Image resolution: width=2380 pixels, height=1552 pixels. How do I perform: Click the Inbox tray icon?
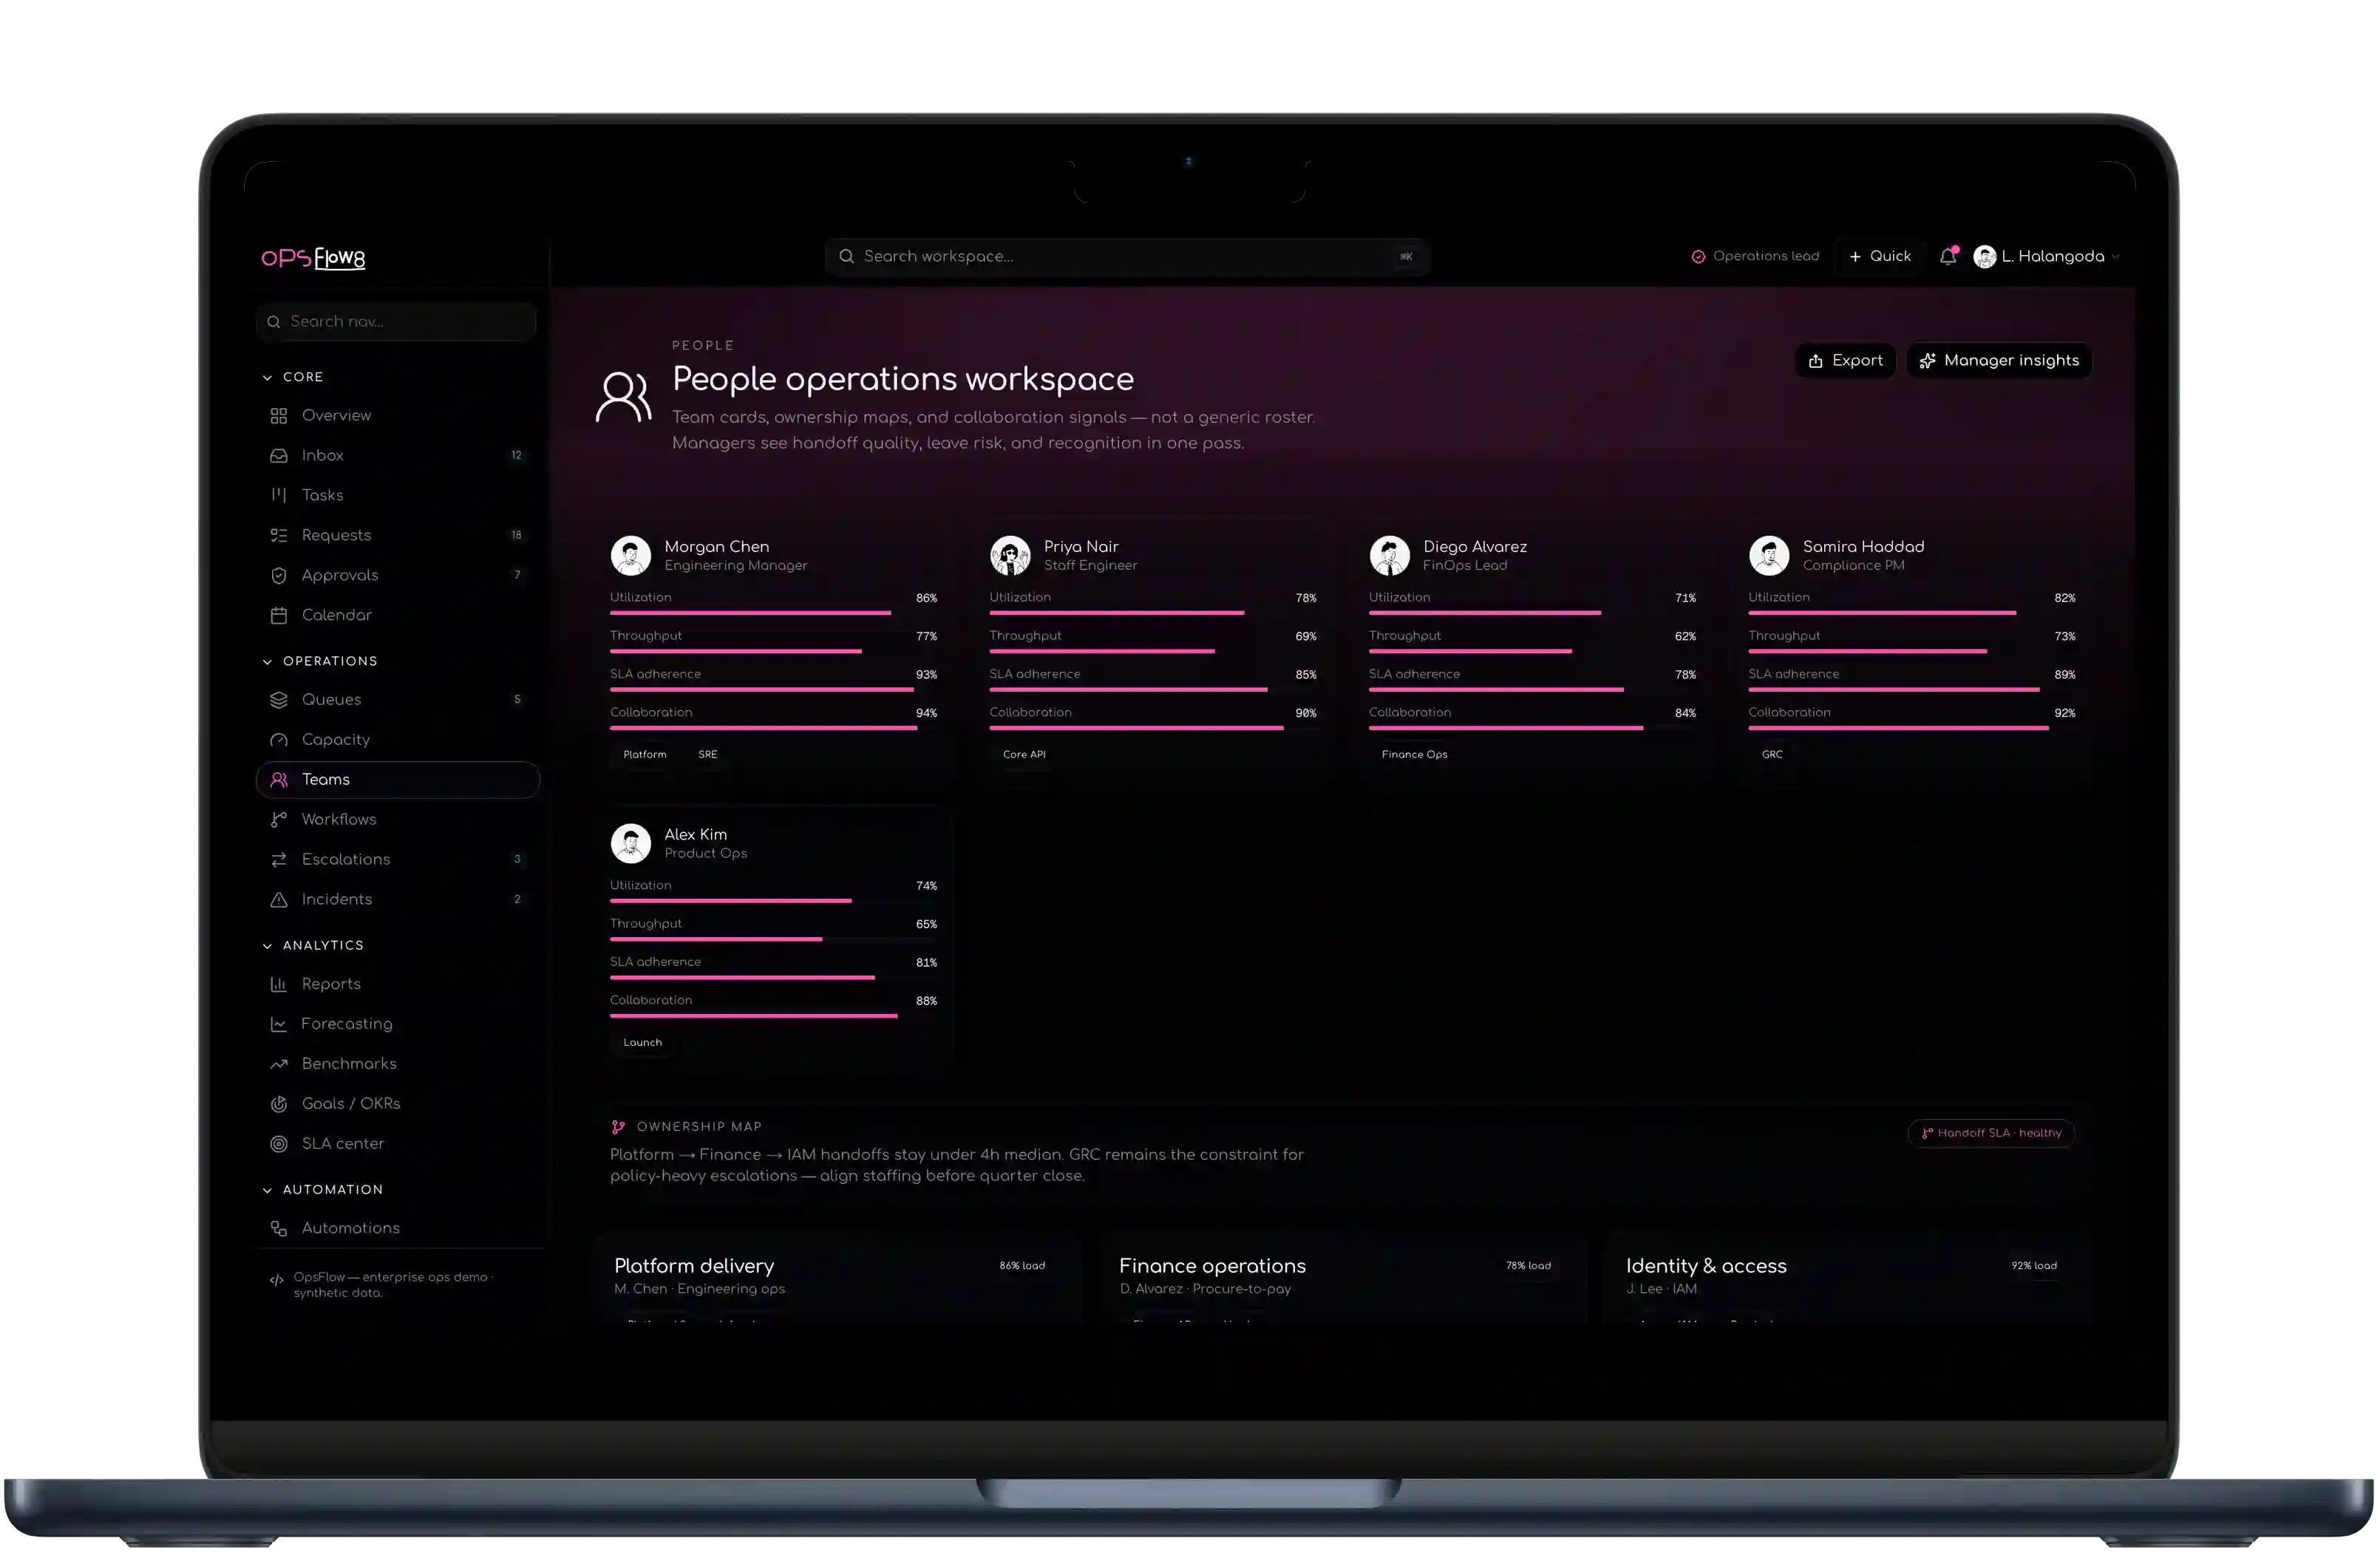click(279, 456)
